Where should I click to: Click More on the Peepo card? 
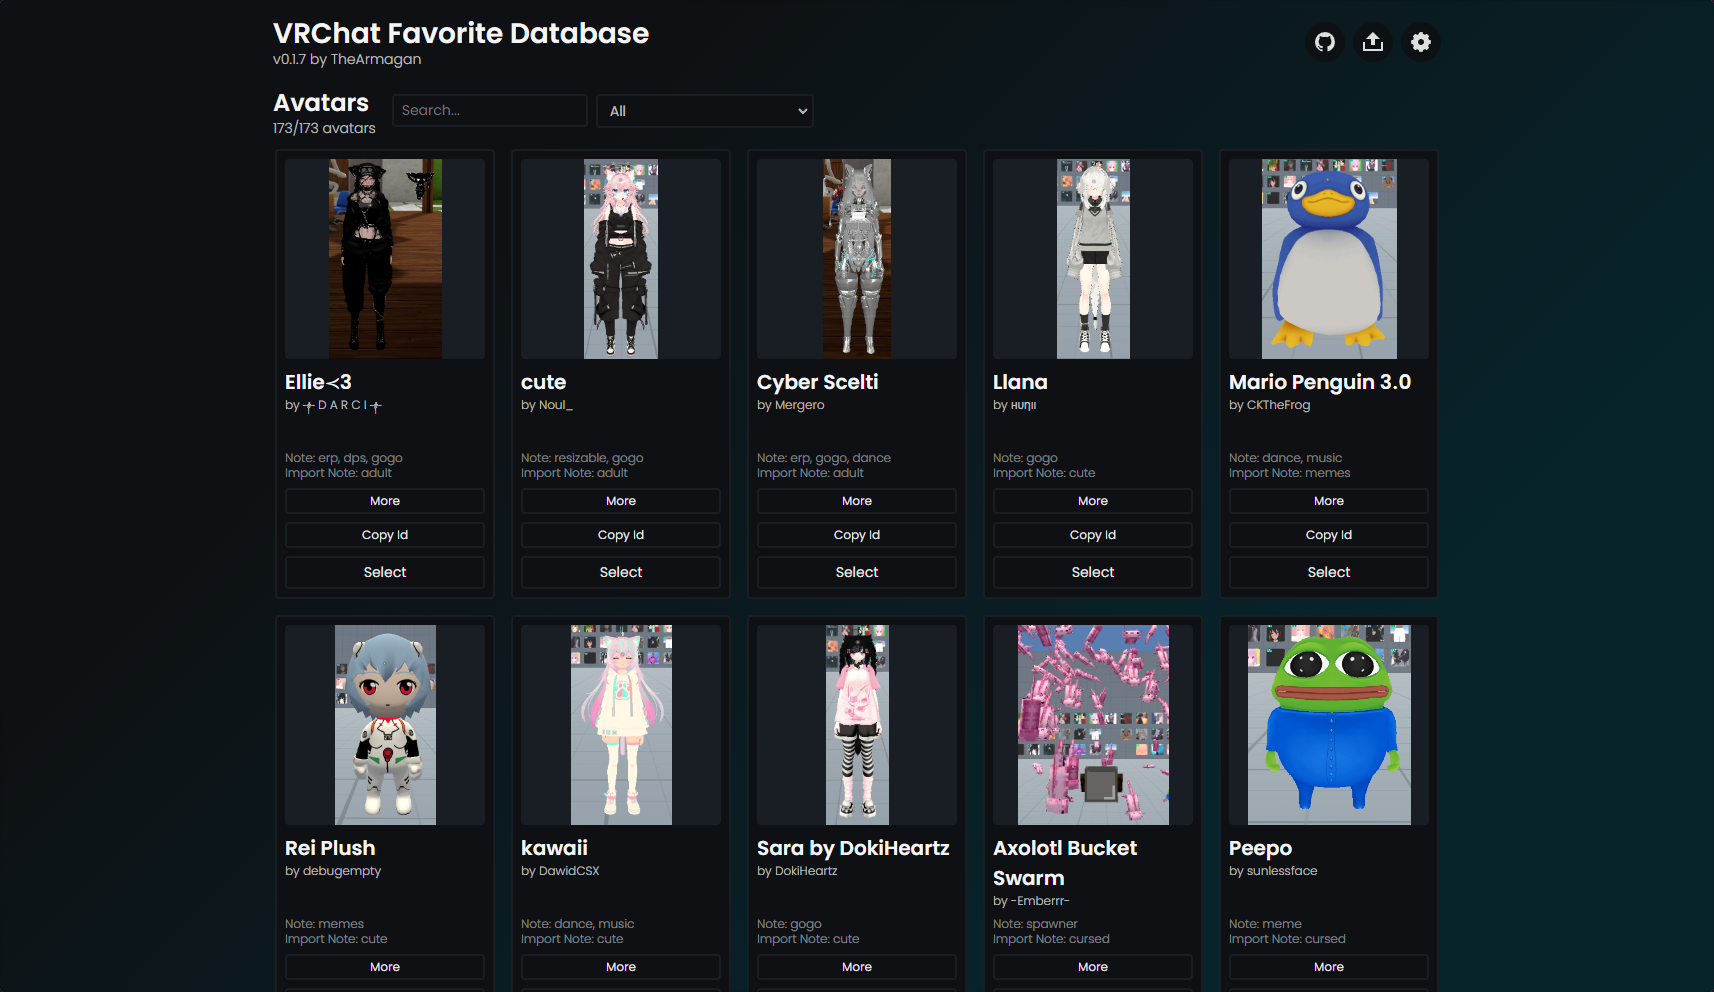(1329, 967)
